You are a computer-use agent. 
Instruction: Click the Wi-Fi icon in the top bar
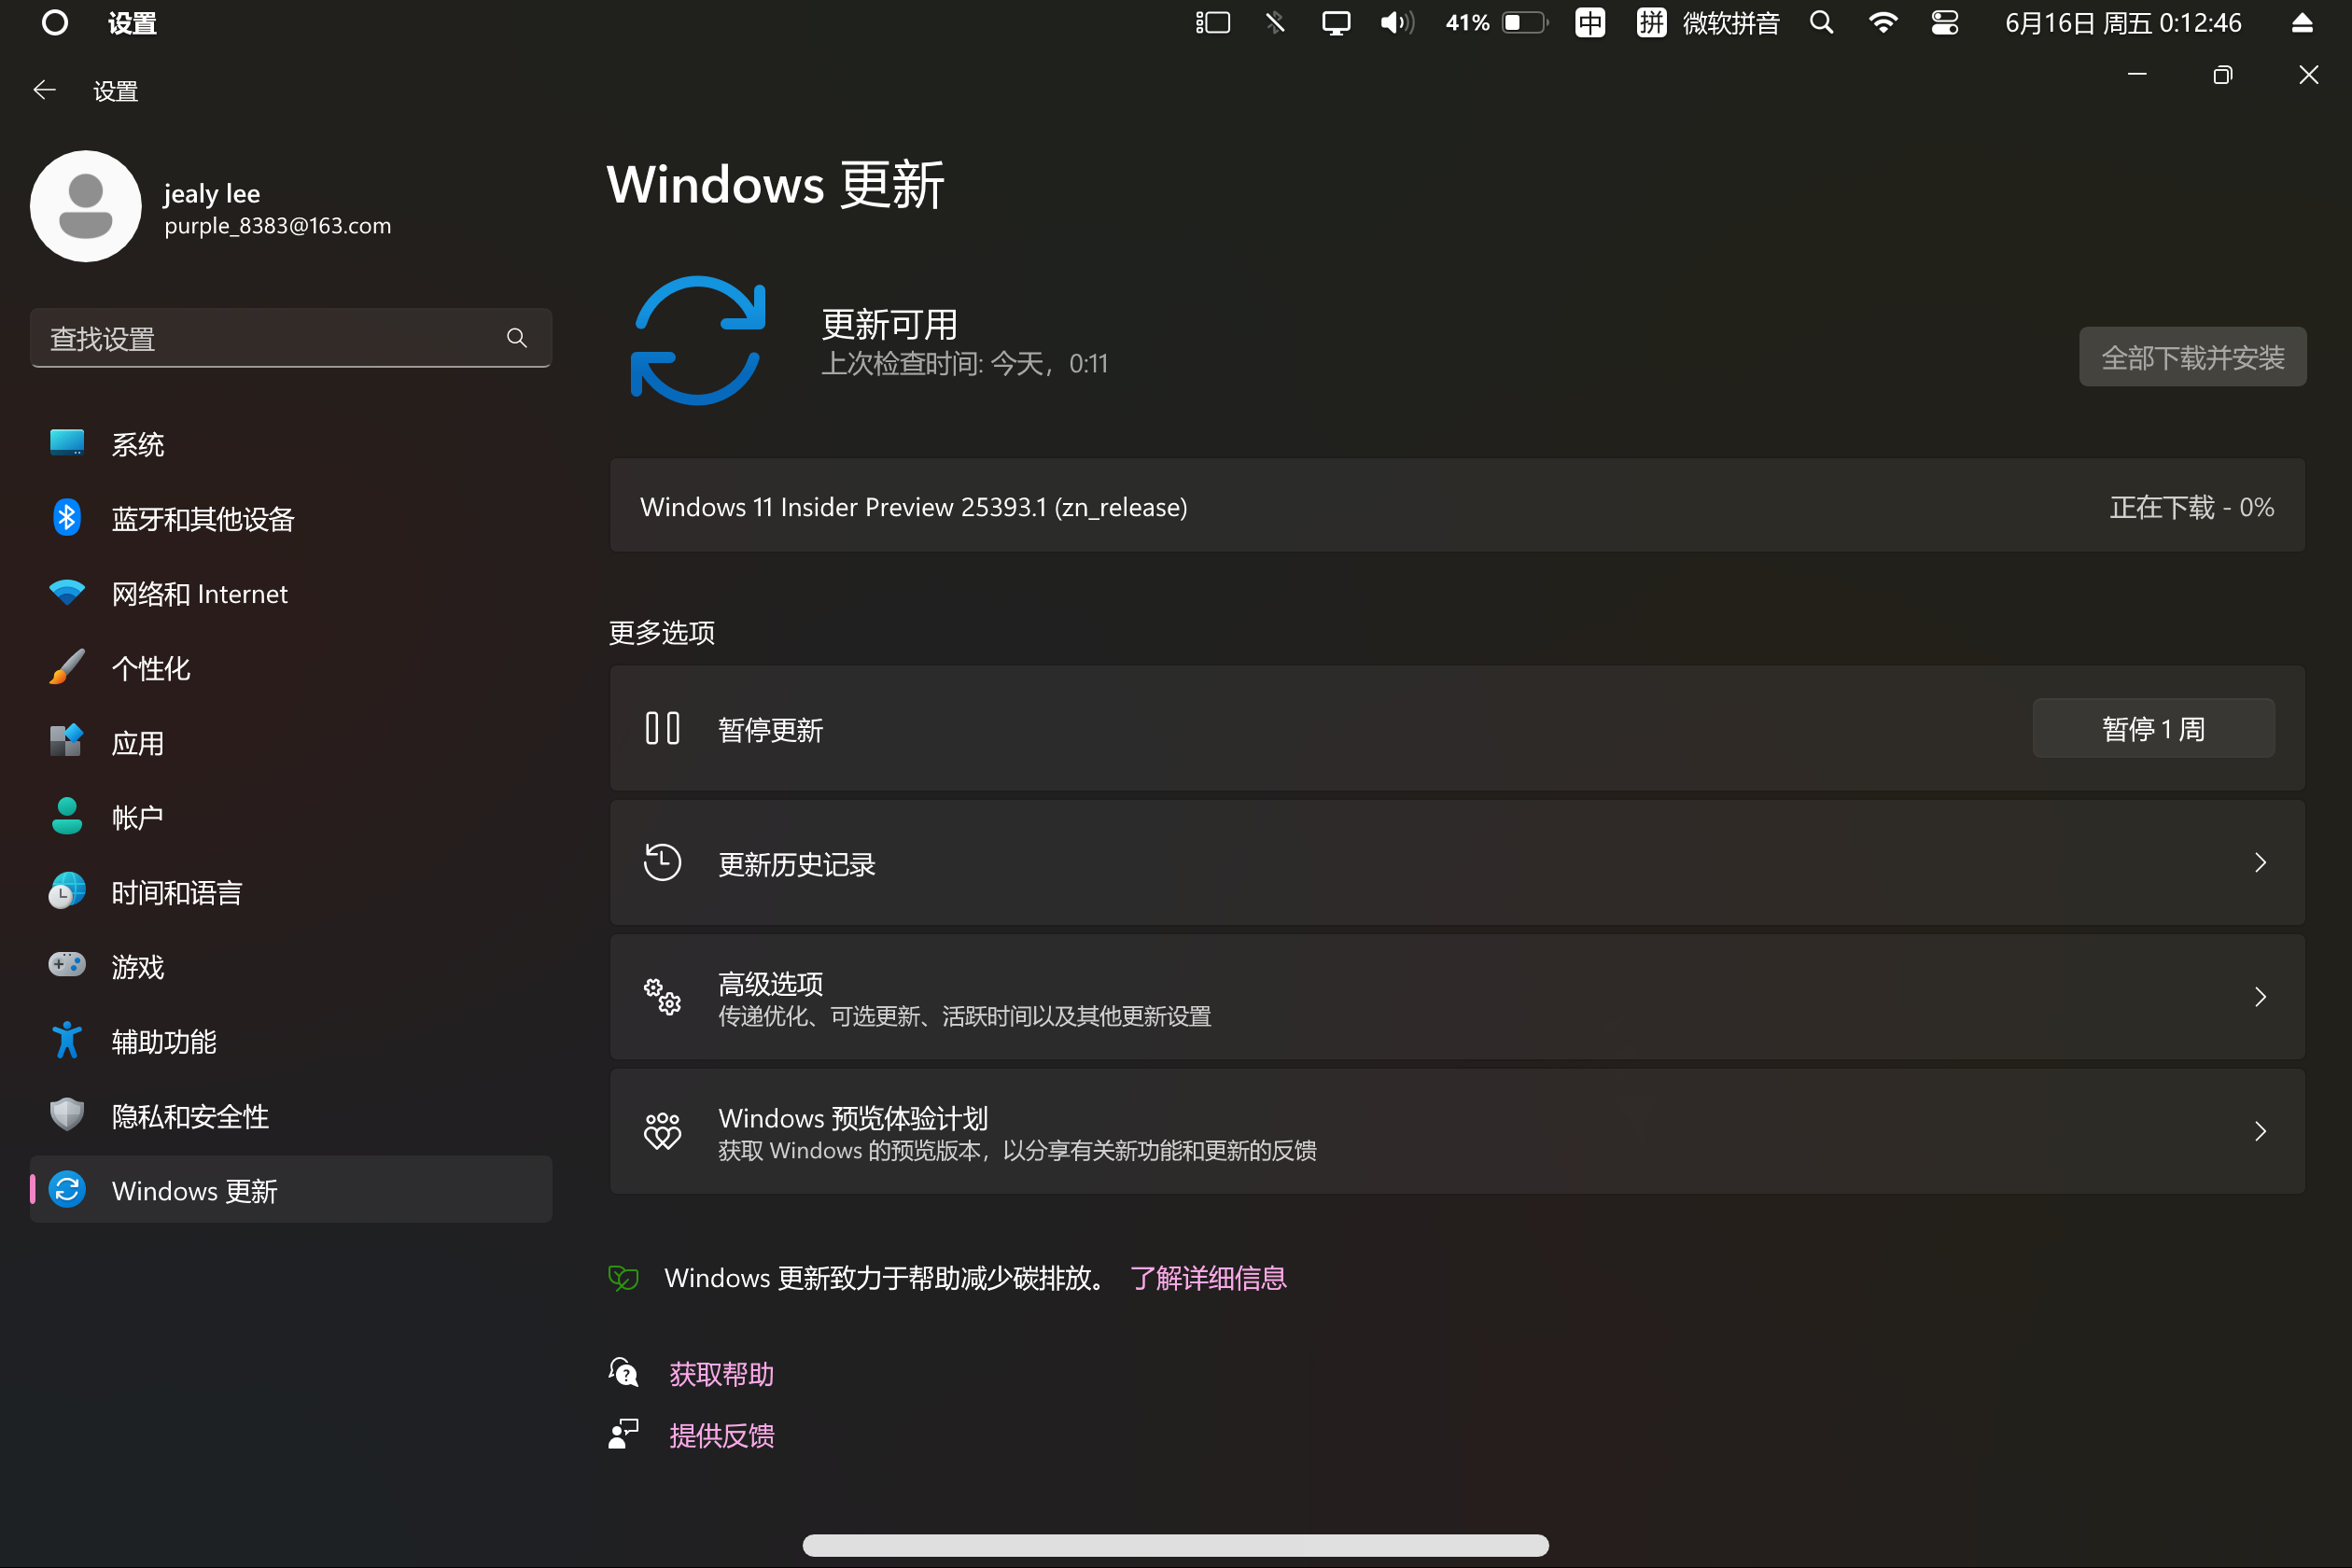pos(1883,23)
